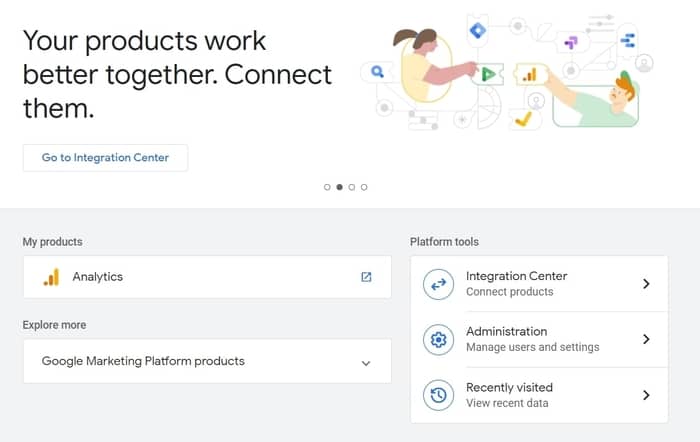Click the Integration Center arrows icon

(438, 284)
